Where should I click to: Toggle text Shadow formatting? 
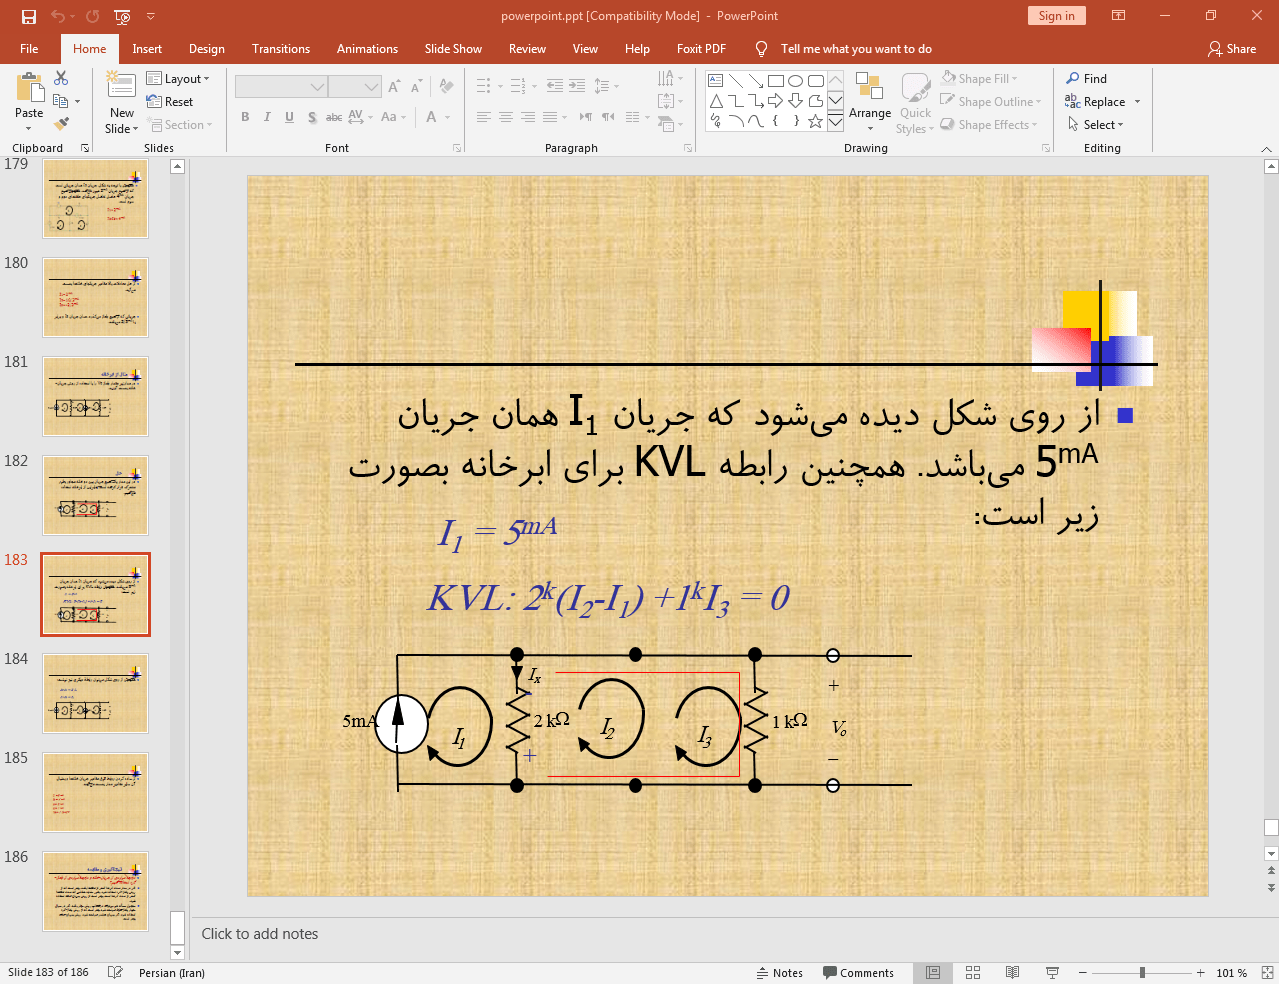[312, 117]
